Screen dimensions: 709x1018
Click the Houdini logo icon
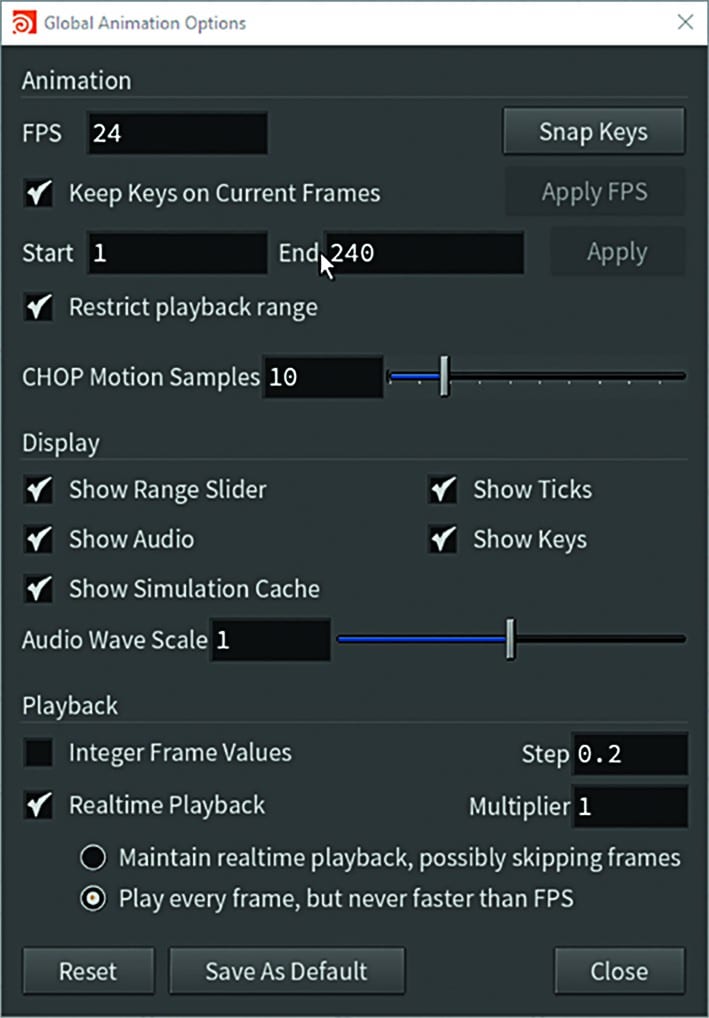click(23, 22)
